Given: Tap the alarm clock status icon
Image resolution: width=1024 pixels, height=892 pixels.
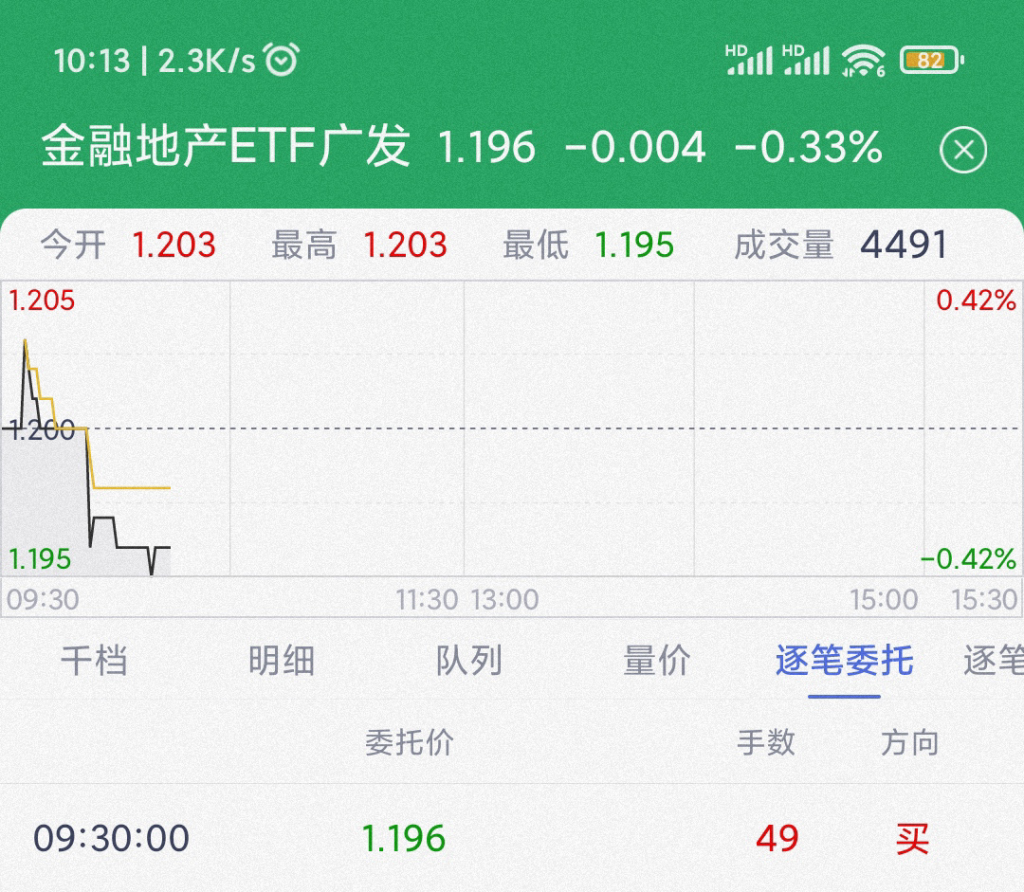Looking at the screenshot, I should coord(281,59).
